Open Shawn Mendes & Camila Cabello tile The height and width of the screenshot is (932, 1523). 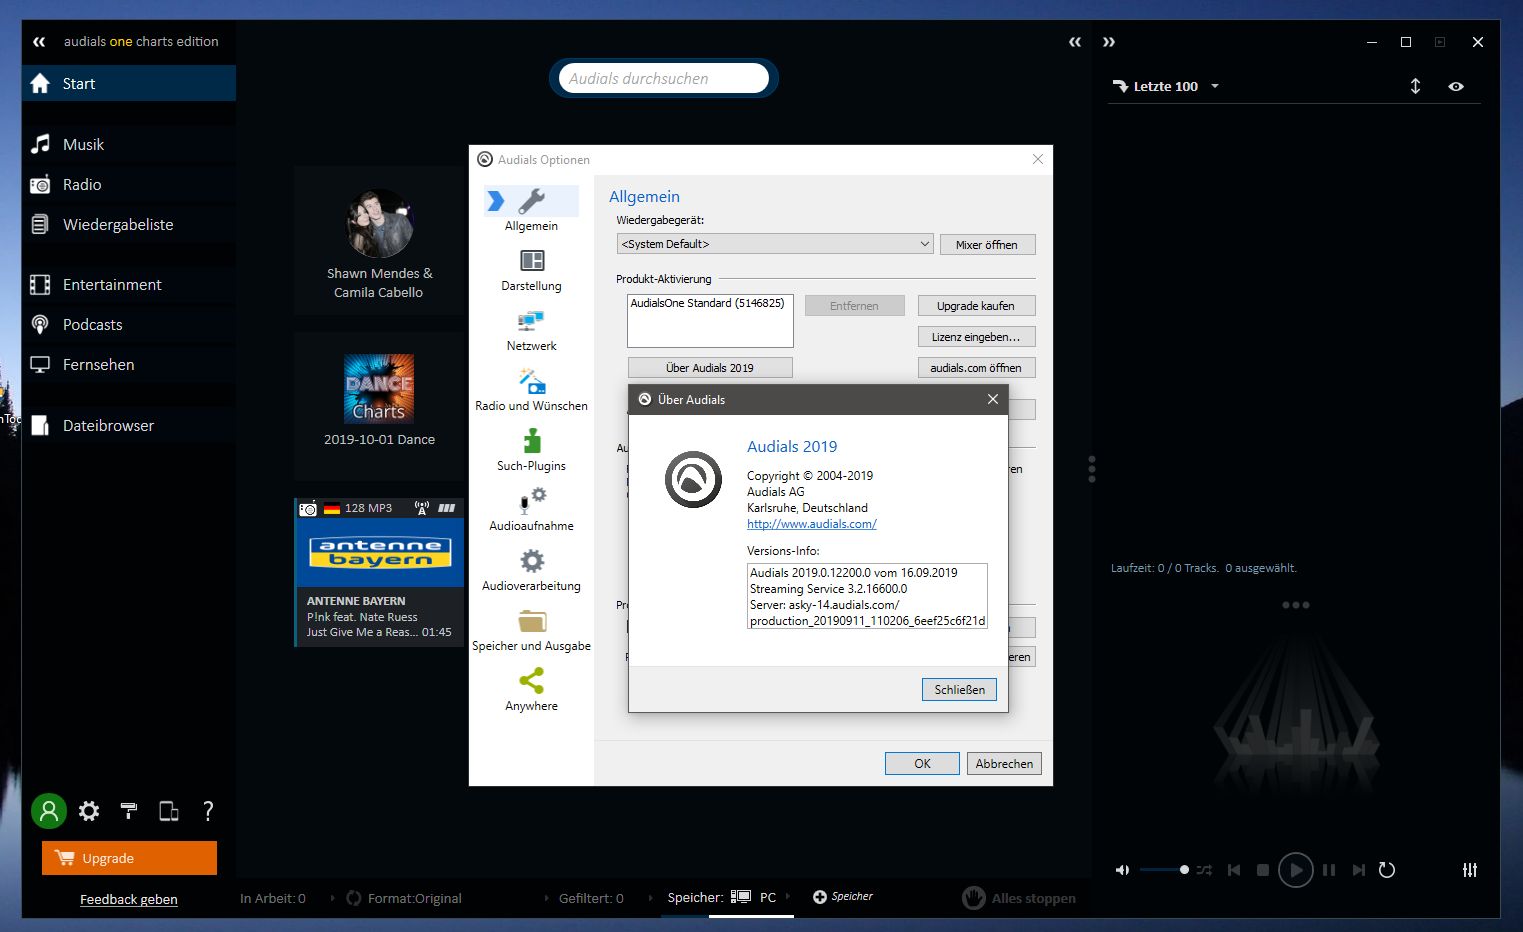379,241
